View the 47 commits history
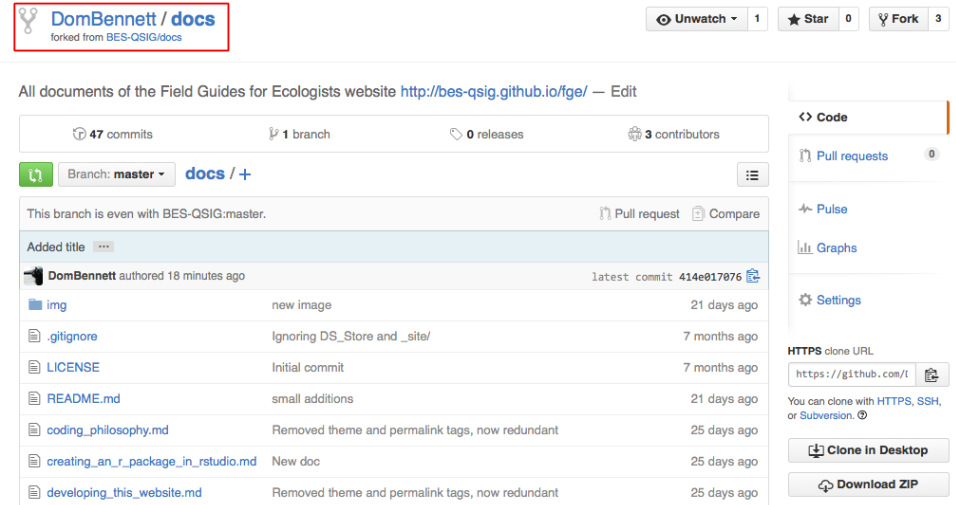This screenshot has width=956, height=505. (x=113, y=134)
